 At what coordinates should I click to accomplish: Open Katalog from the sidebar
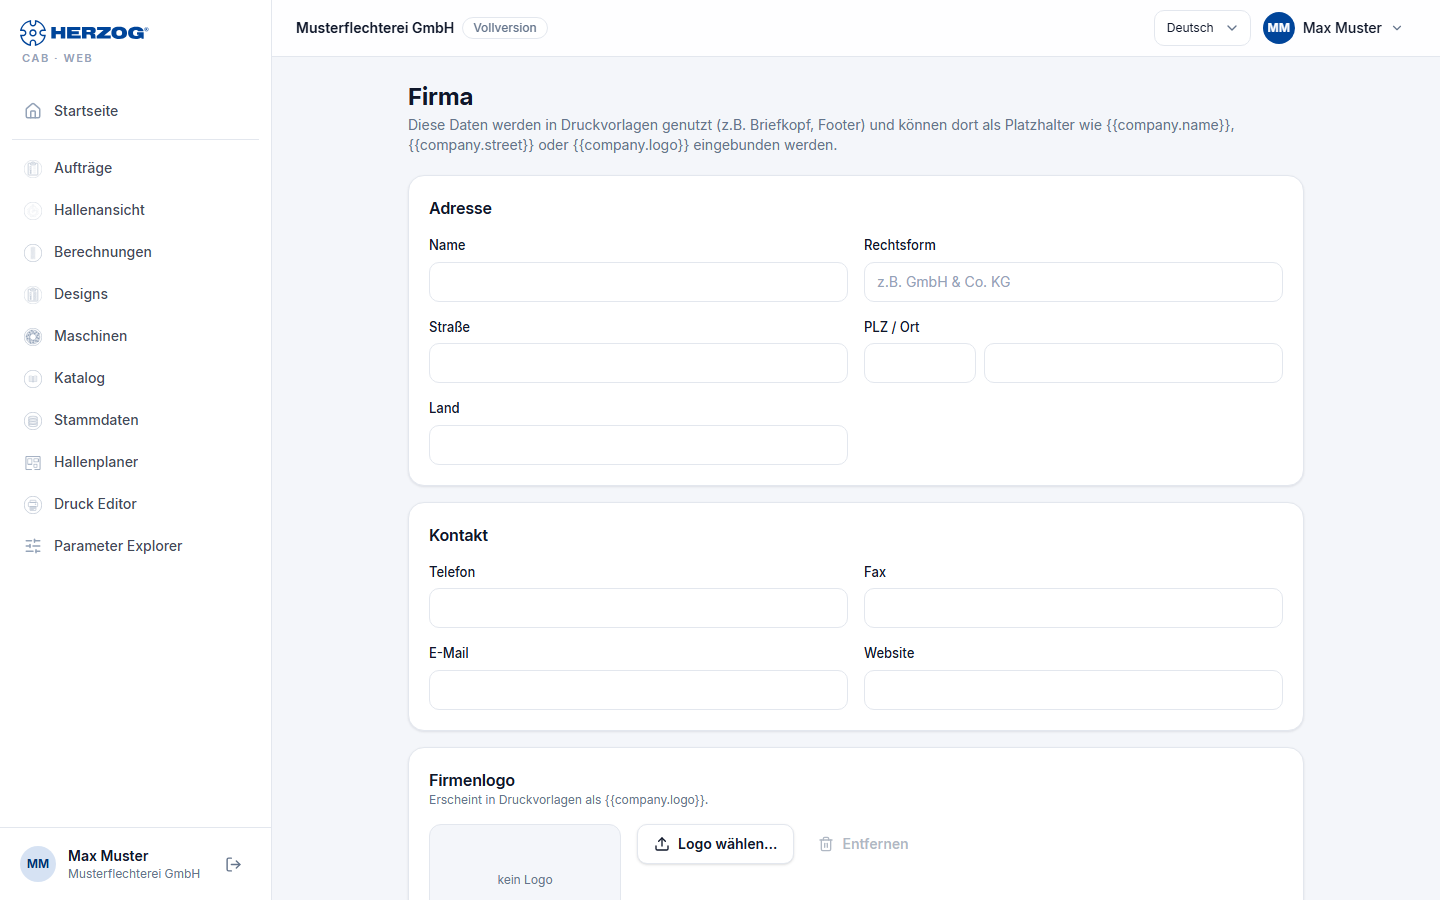coord(136,378)
